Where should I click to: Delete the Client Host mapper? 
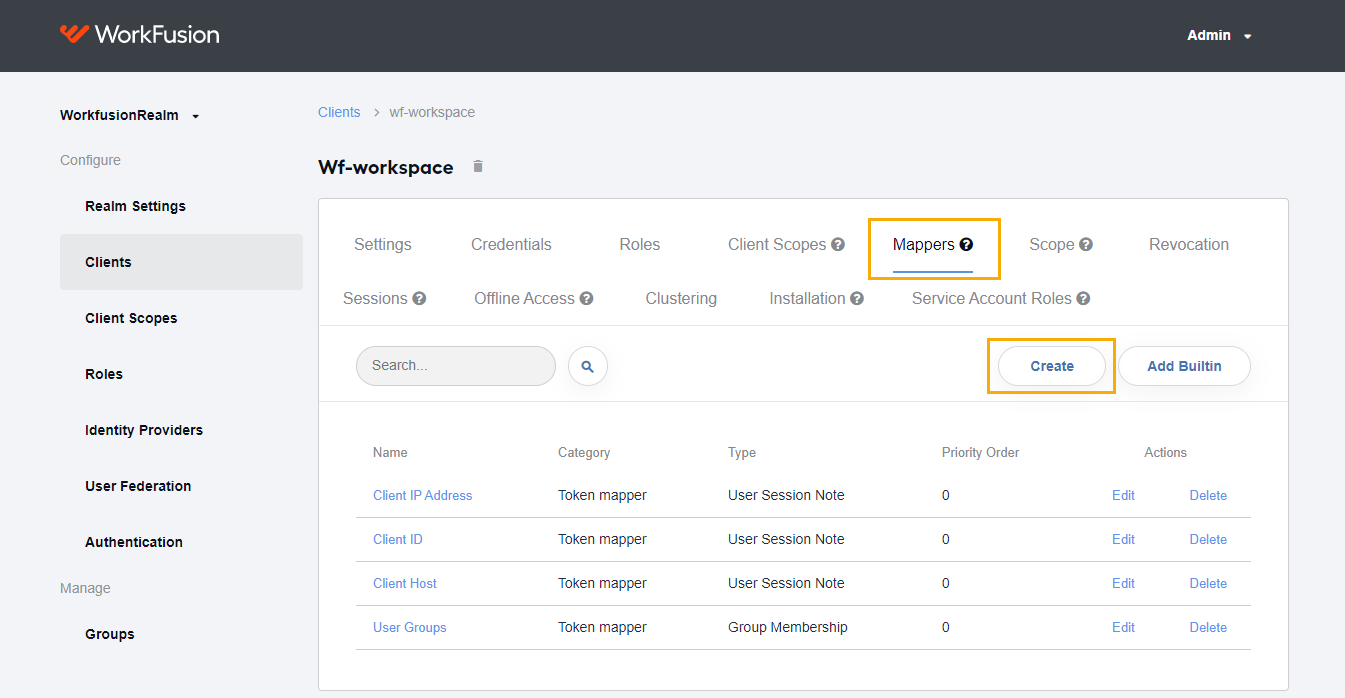(x=1208, y=583)
